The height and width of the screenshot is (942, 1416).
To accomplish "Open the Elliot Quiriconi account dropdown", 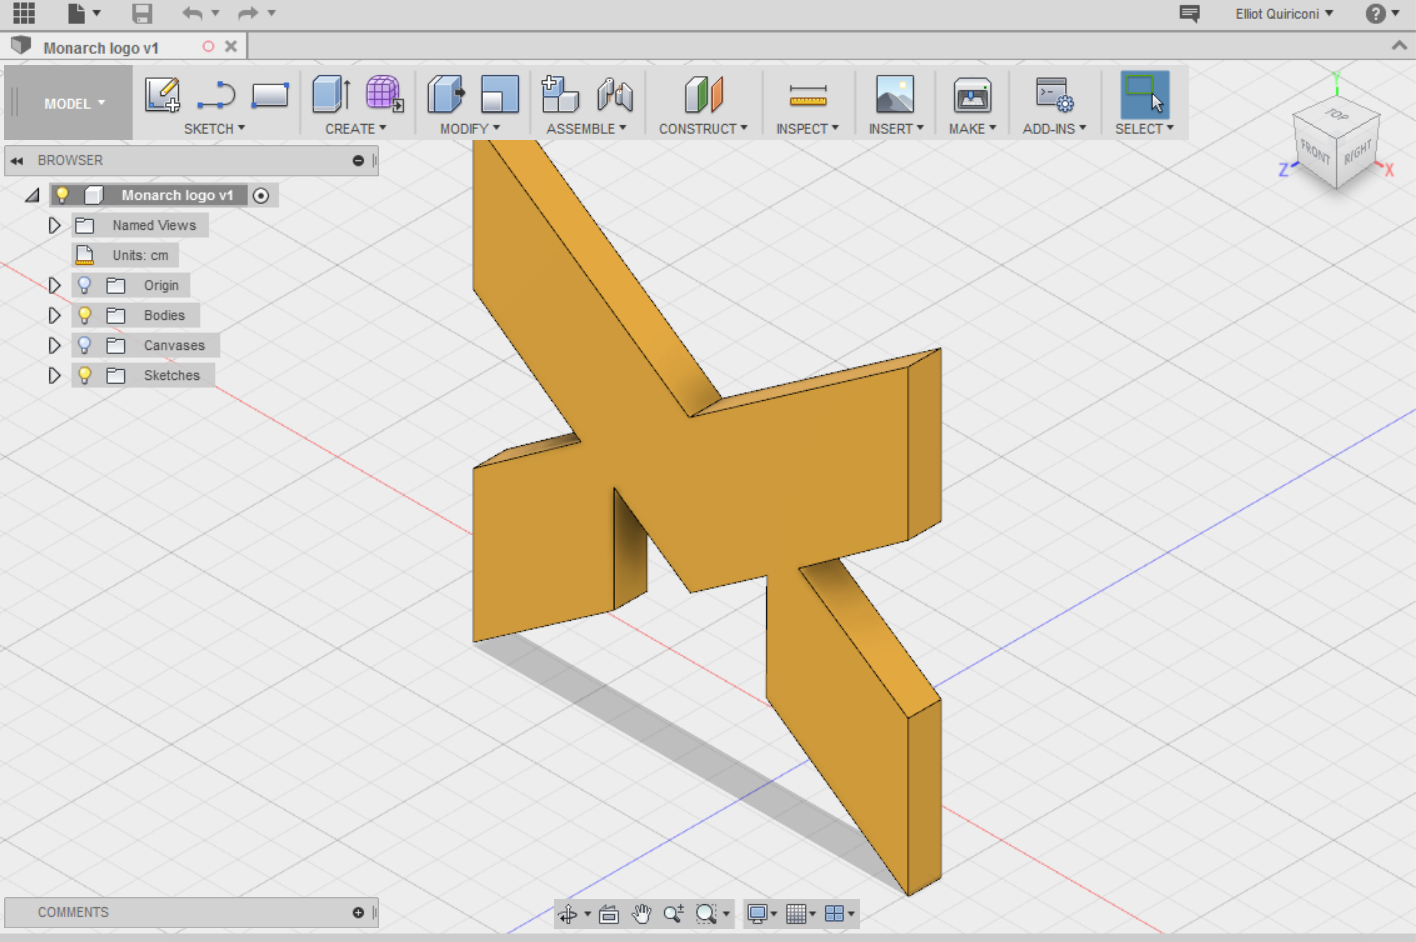I will pos(1284,13).
